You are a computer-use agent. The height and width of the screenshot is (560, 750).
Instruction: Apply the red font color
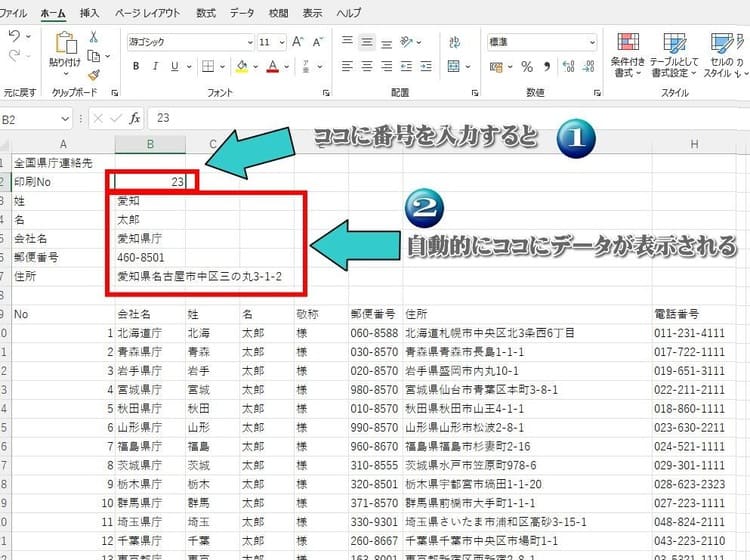click(273, 66)
